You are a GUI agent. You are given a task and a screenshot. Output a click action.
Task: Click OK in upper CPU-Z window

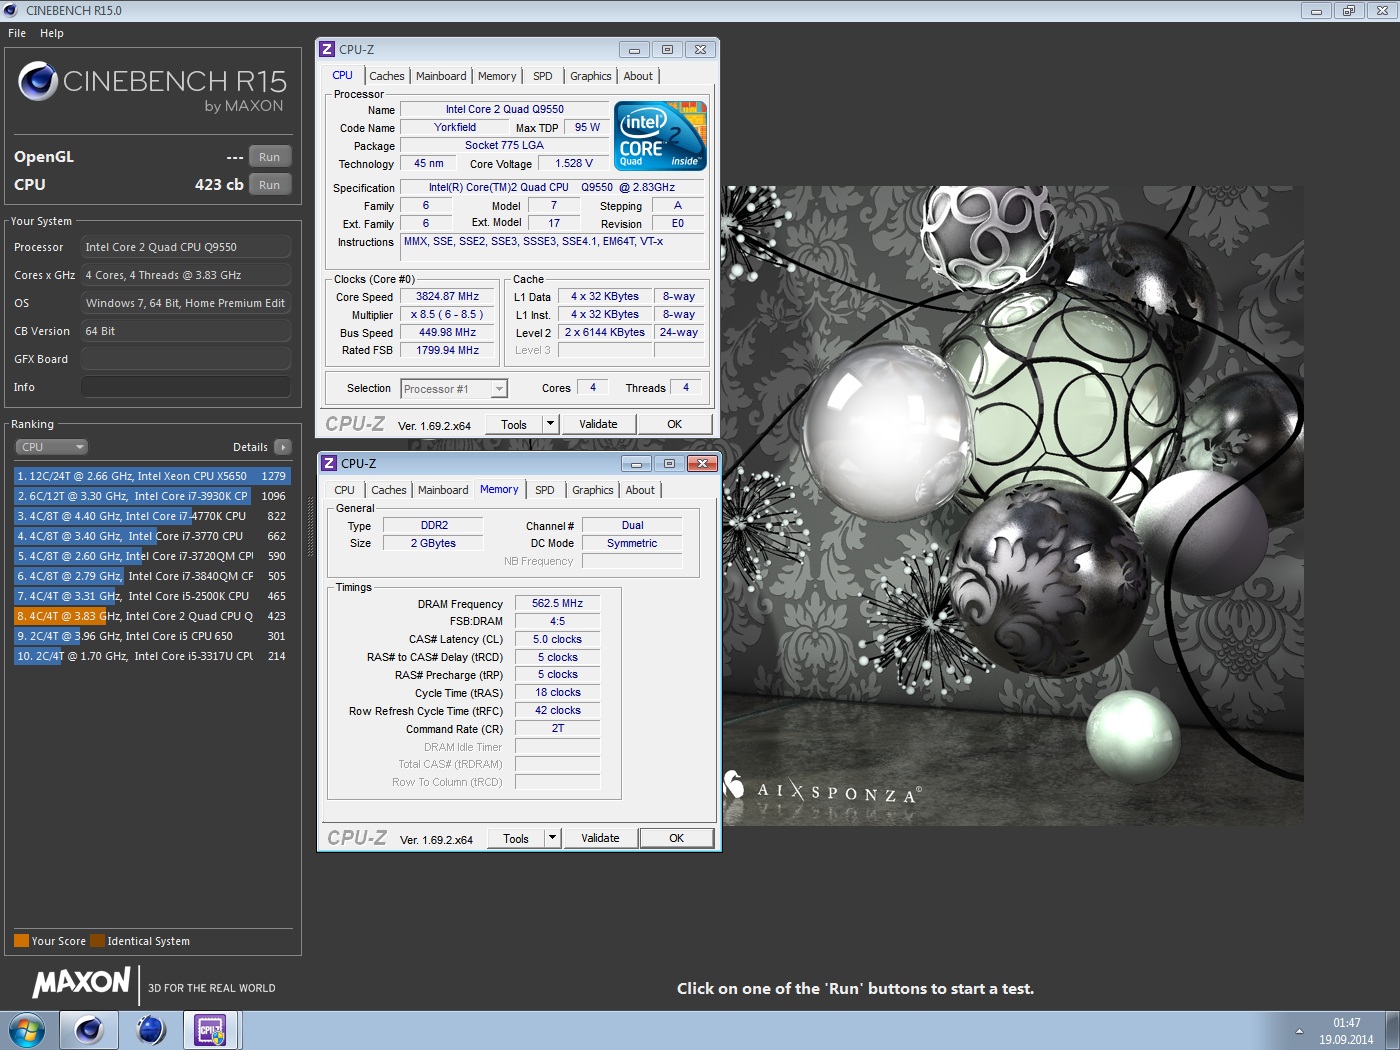point(675,424)
